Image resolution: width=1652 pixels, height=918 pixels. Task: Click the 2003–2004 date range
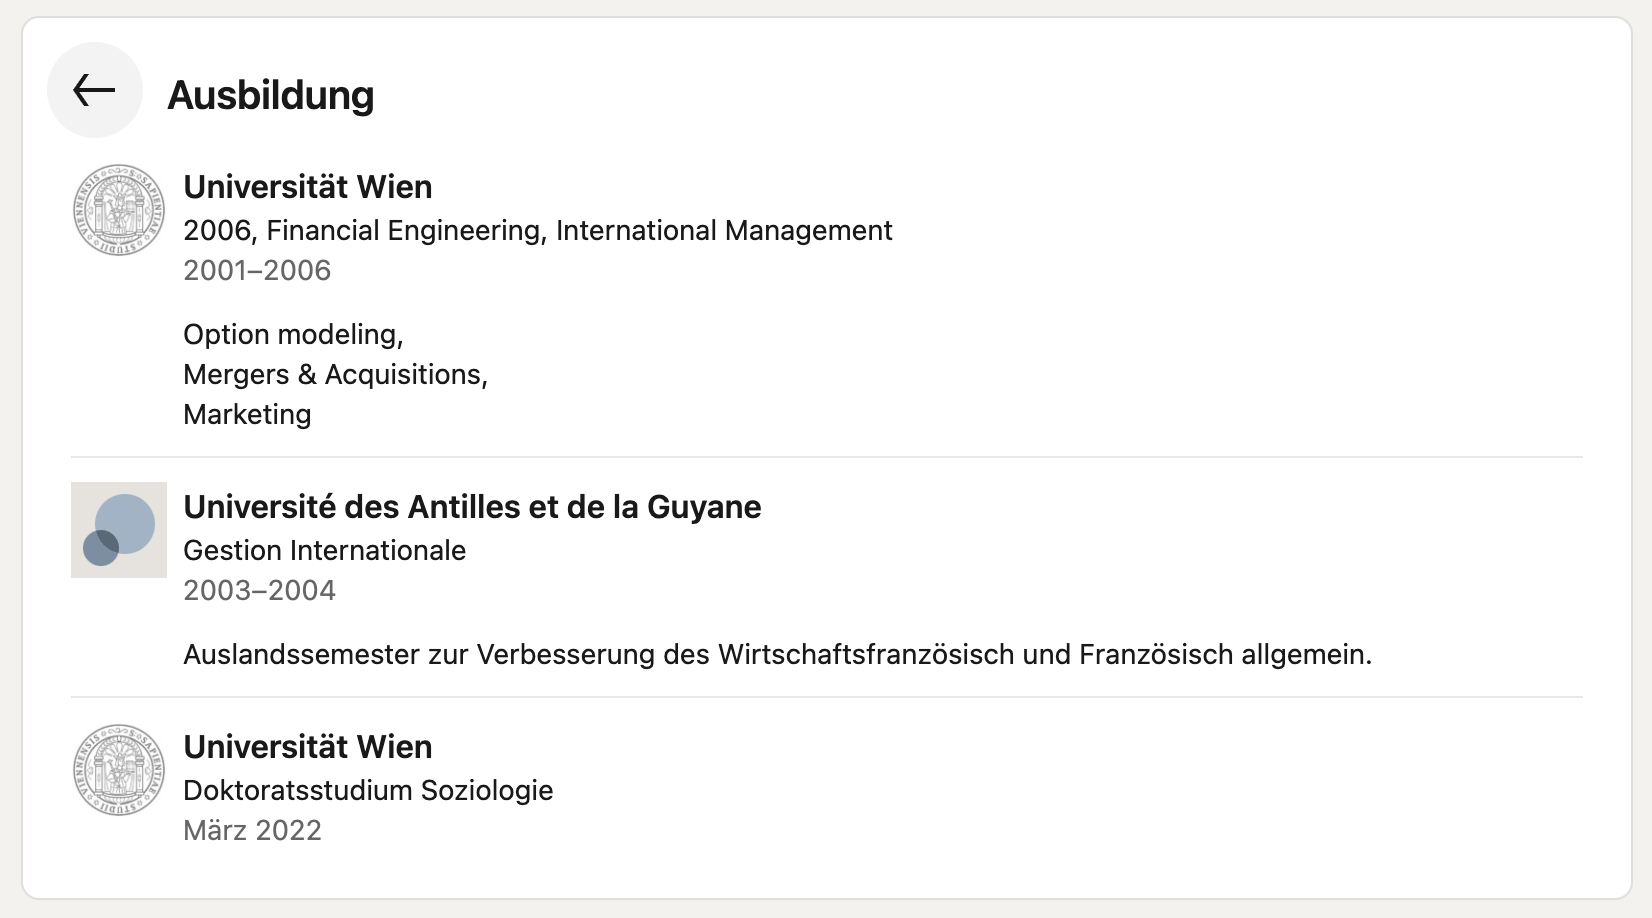point(260,590)
